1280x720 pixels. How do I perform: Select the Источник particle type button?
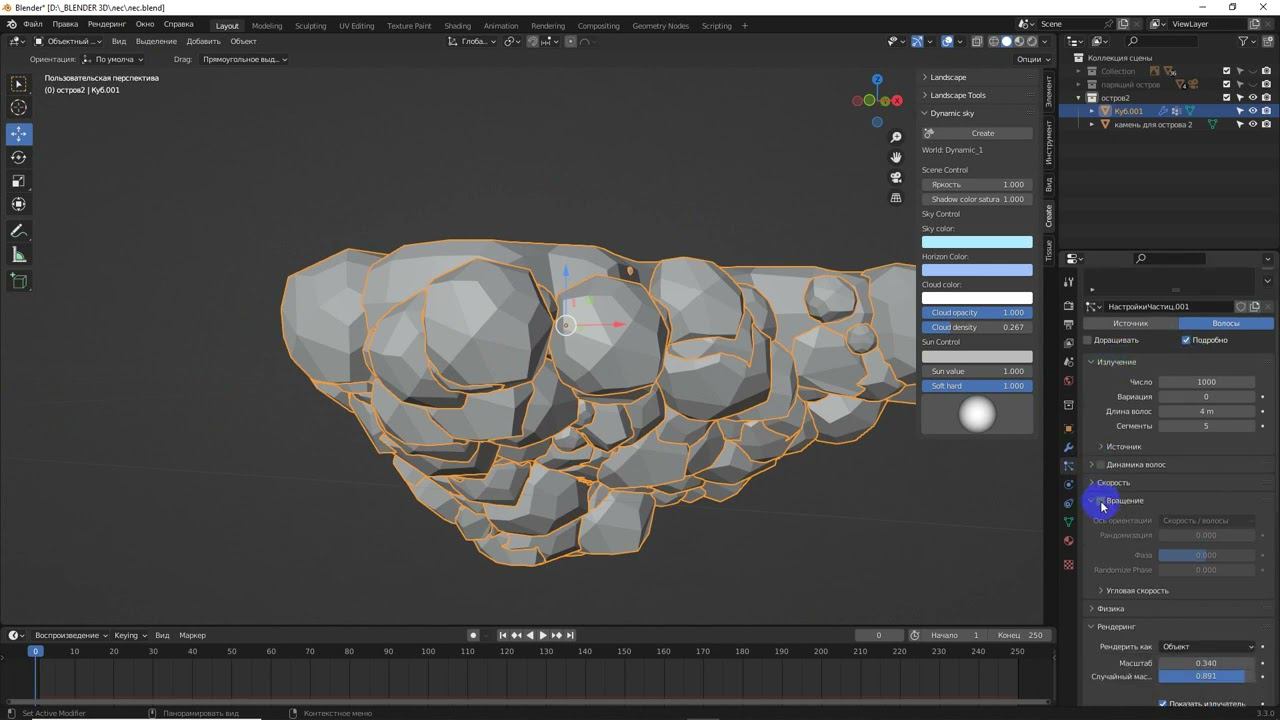1131,323
